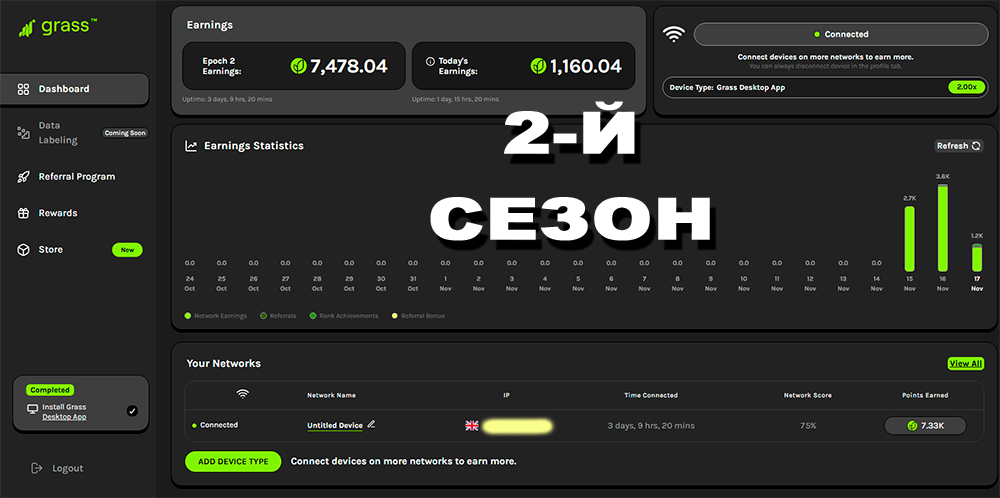Click the Network Score 75% value
Image resolution: width=1000 pixels, height=498 pixels.
pyautogui.click(x=808, y=425)
